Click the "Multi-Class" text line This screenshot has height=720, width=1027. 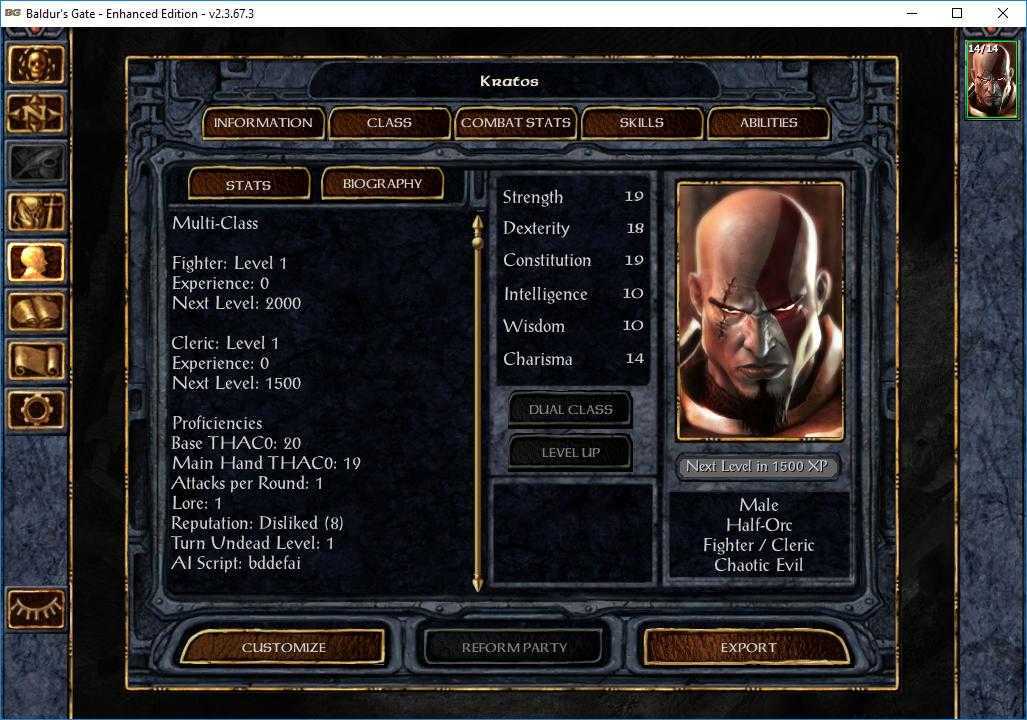click(215, 223)
